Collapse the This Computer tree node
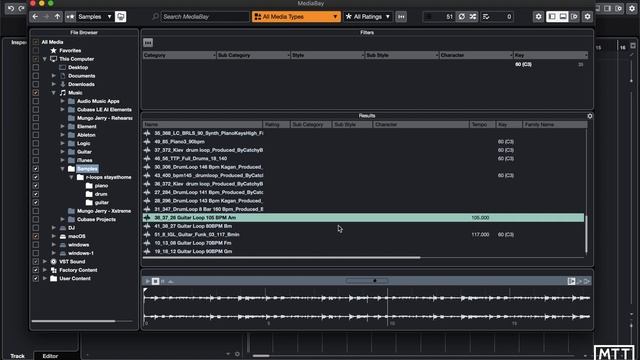 click(45, 59)
